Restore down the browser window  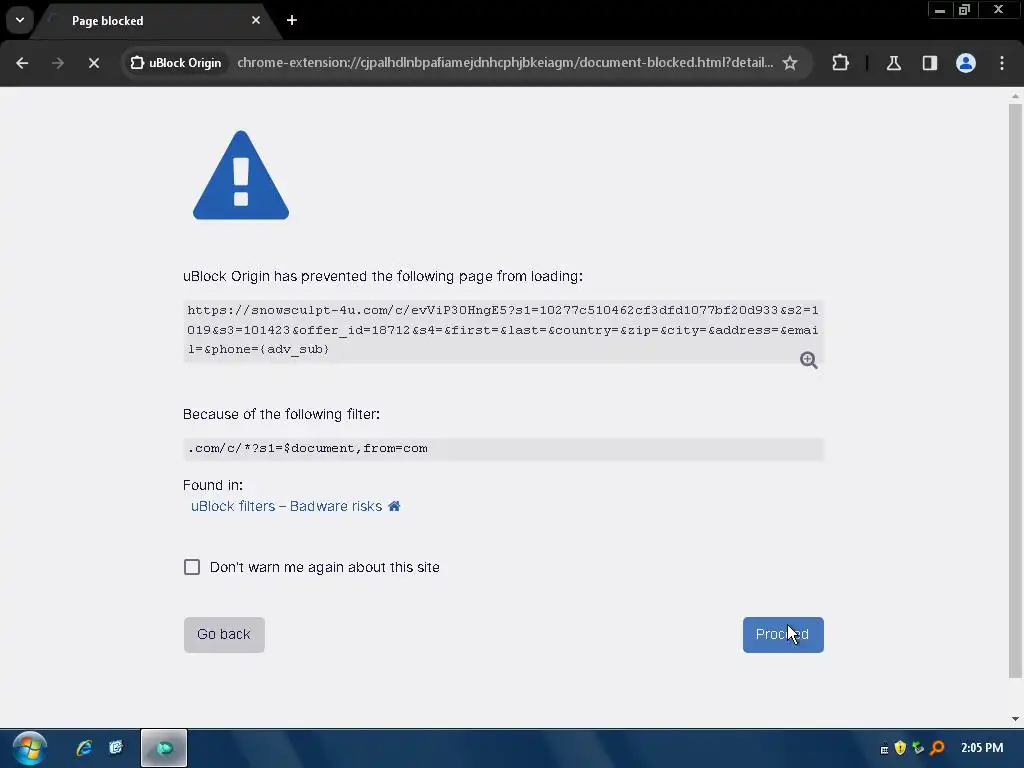[x=965, y=10]
